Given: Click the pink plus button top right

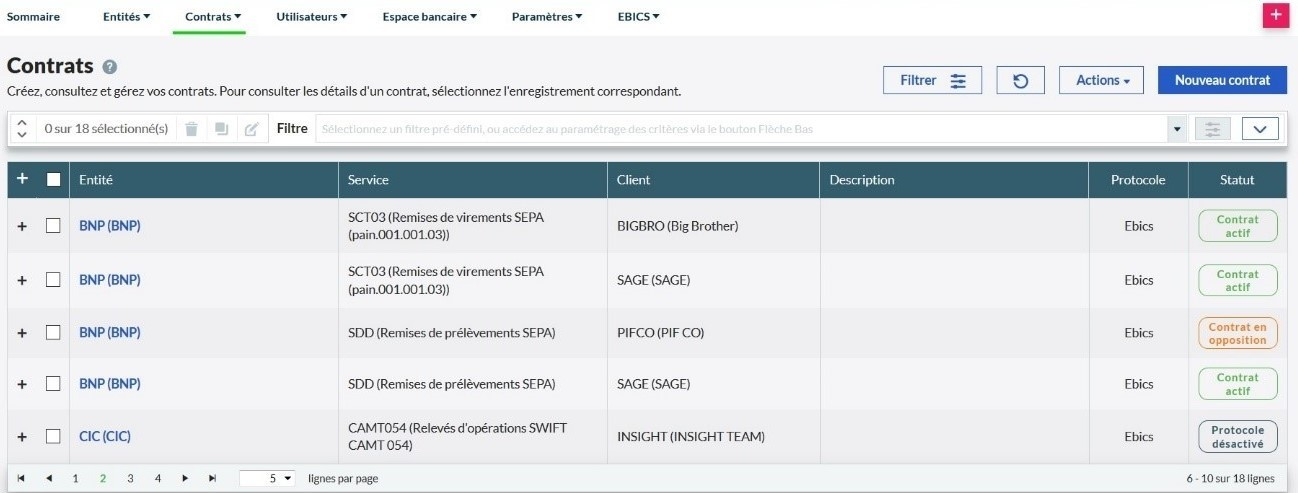Looking at the screenshot, I should (x=1275, y=16).
